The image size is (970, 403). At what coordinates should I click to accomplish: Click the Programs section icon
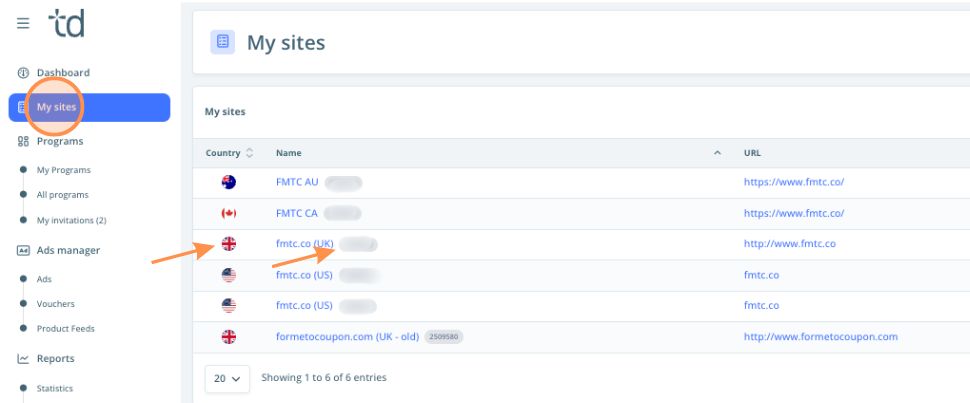[23, 142]
